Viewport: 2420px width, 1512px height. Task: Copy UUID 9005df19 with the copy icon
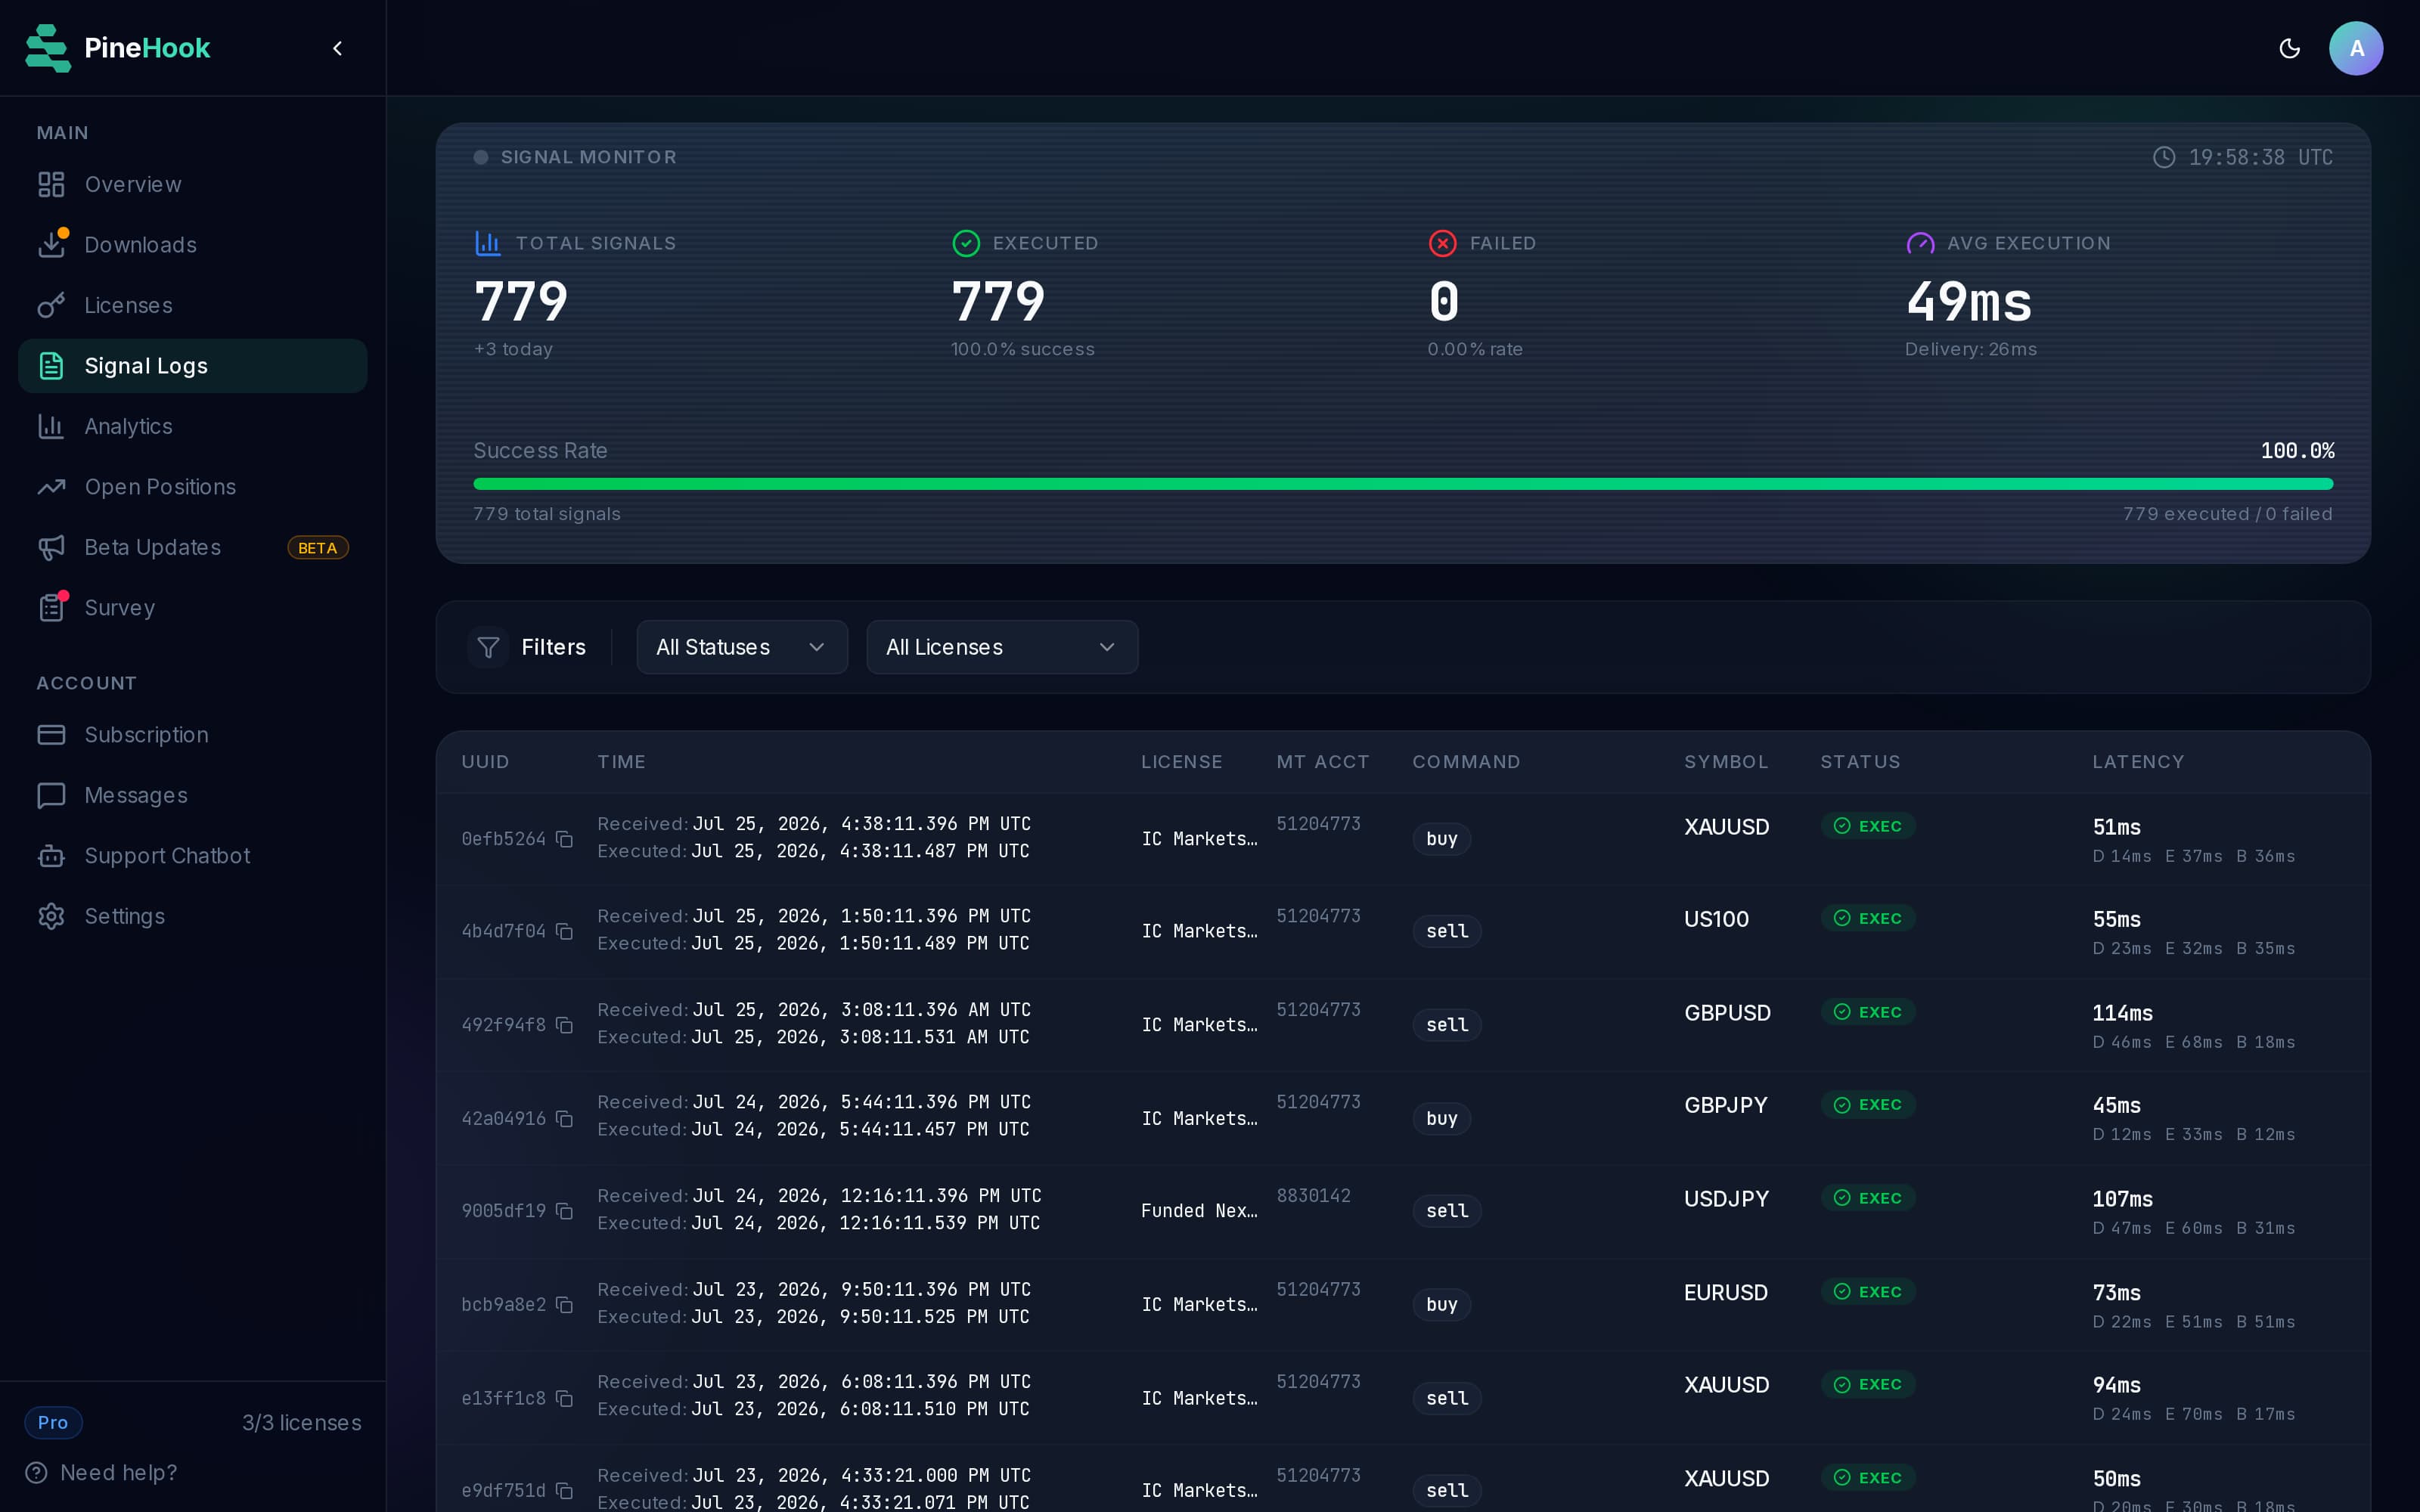[564, 1211]
